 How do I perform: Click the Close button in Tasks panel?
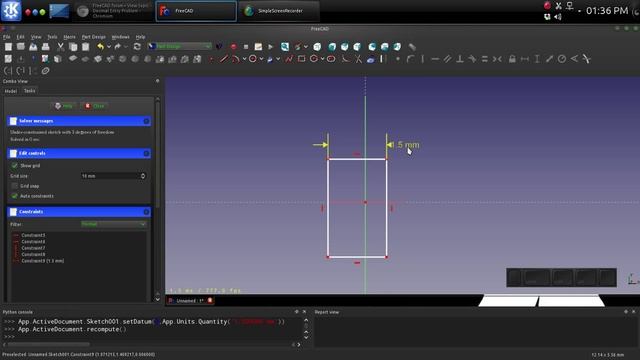[94, 106]
